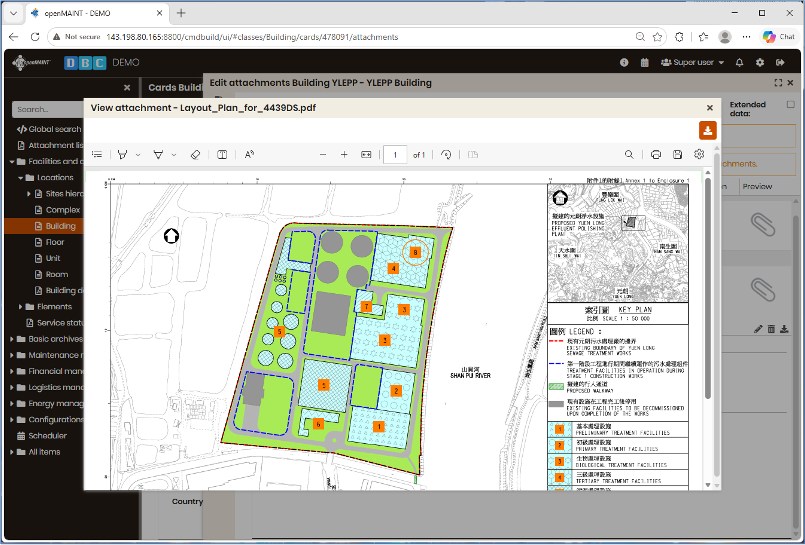Collapse the Facilities and assets folder
Image resolution: width=805 pixels, height=545 pixels.
point(12,161)
